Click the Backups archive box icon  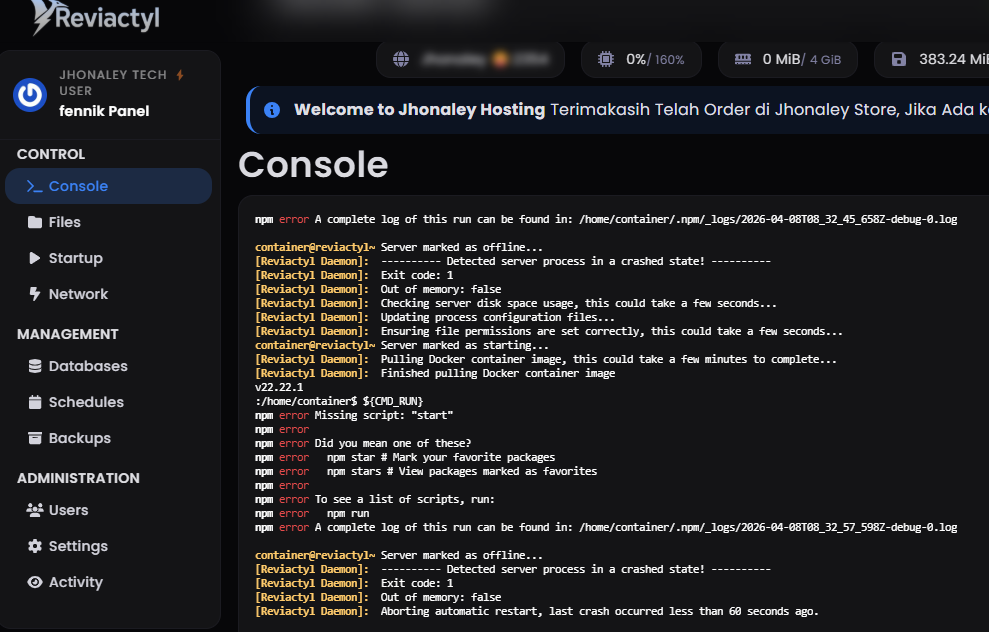[x=35, y=438]
